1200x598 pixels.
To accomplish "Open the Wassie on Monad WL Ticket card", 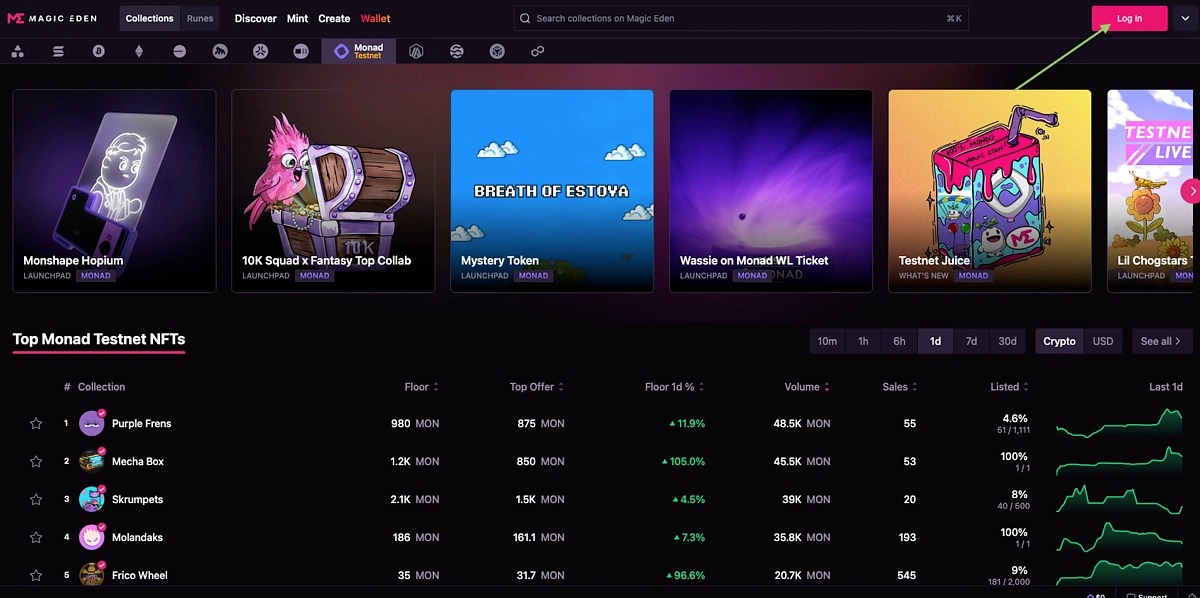I will (x=771, y=191).
